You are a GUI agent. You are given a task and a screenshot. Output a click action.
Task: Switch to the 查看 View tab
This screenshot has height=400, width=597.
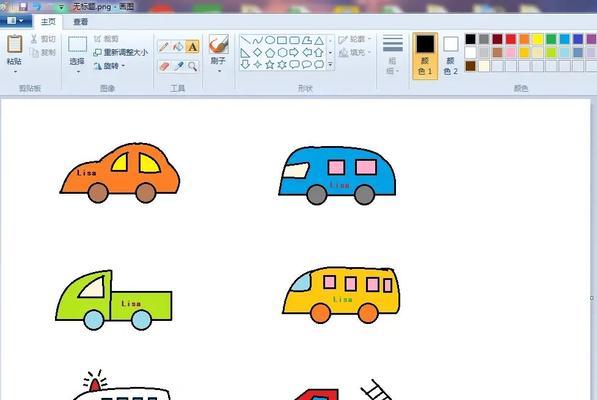(x=80, y=22)
